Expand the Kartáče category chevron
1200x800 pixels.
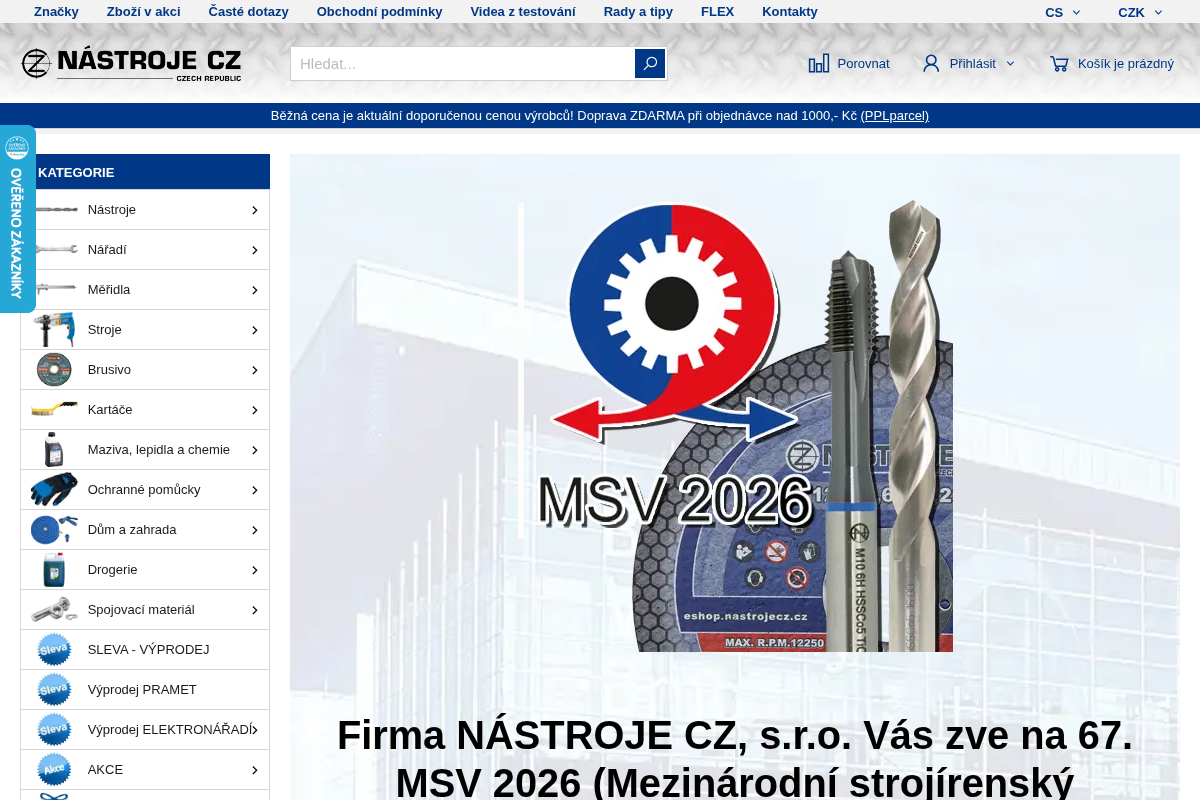[254, 410]
